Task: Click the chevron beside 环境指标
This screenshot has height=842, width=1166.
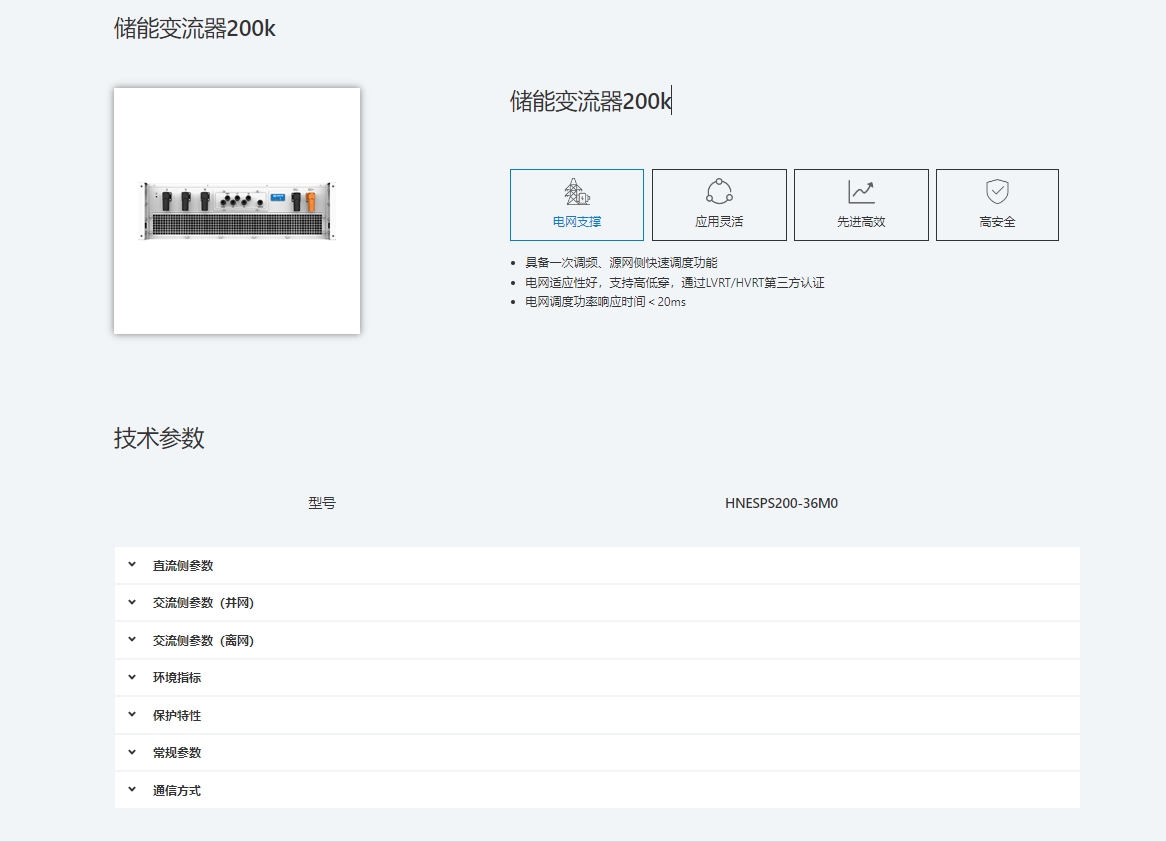Action: tap(131, 677)
